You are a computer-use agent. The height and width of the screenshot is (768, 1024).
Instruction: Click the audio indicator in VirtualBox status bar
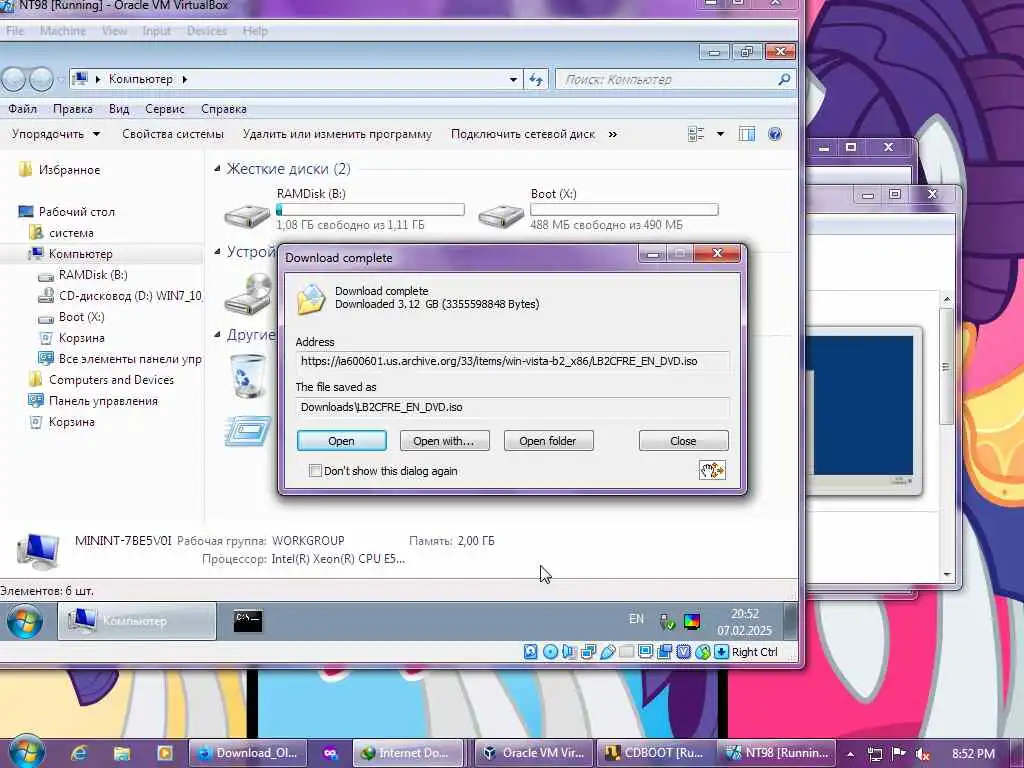tap(569, 652)
